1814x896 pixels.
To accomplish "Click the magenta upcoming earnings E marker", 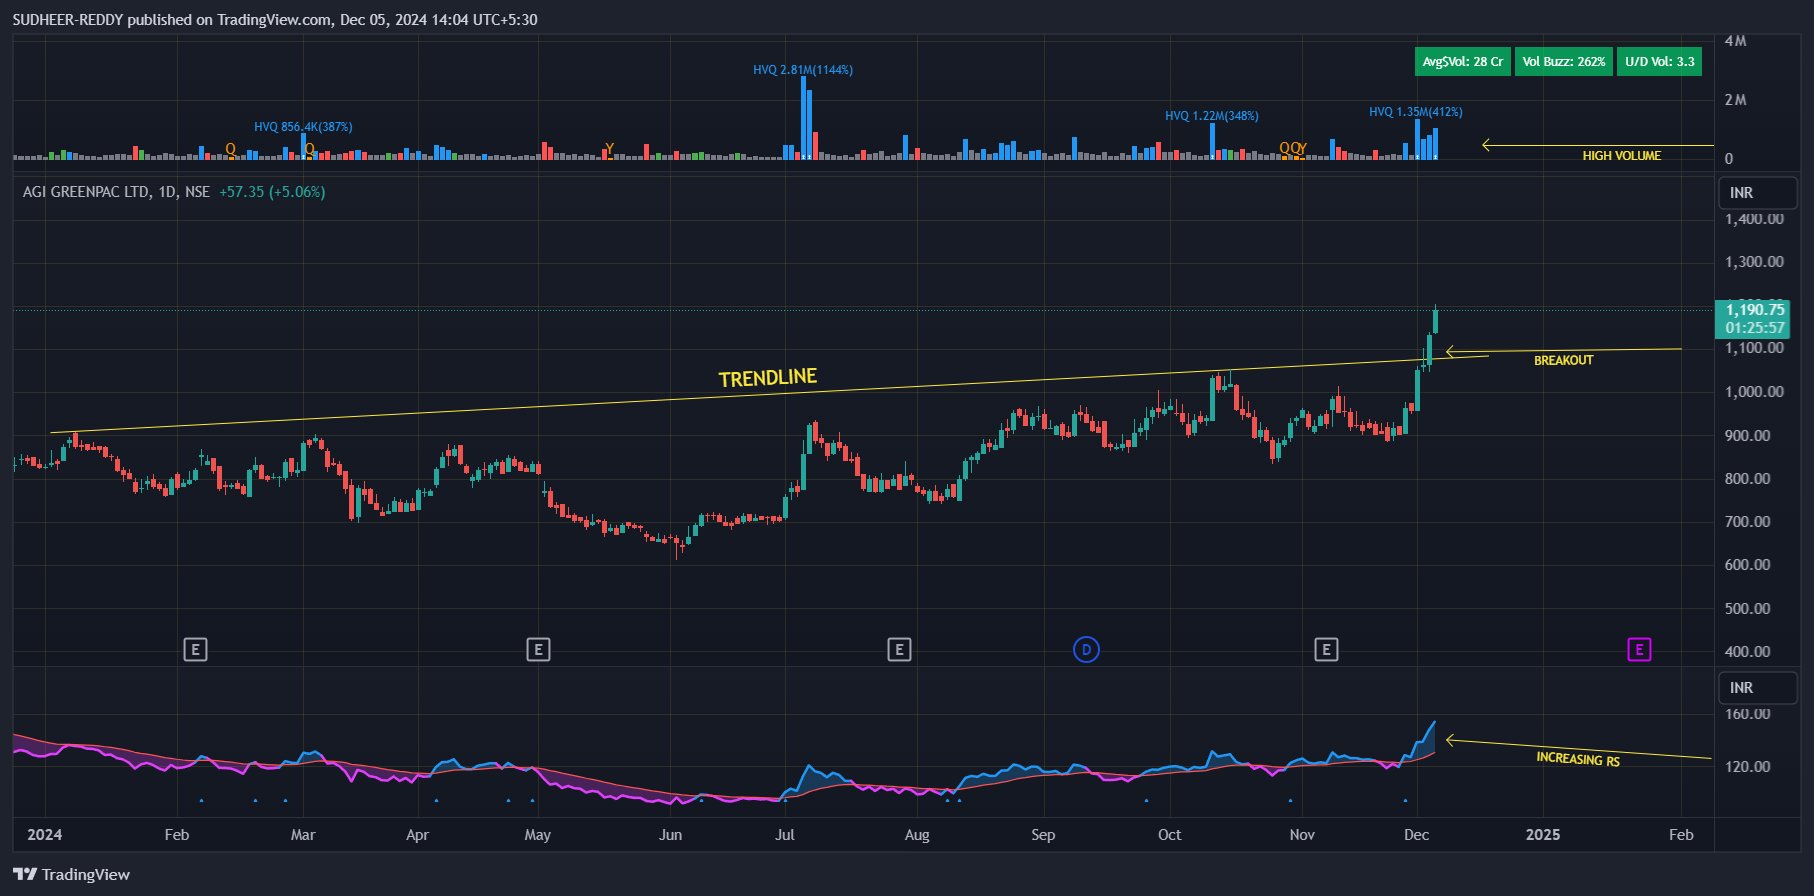I will [1639, 650].
